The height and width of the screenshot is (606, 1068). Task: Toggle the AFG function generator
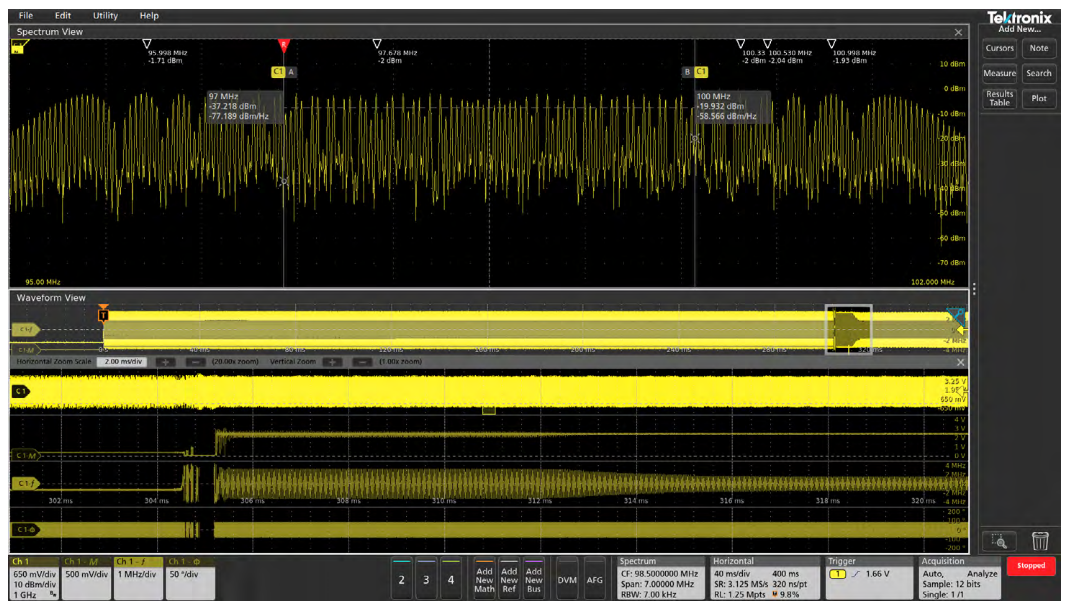595,579
